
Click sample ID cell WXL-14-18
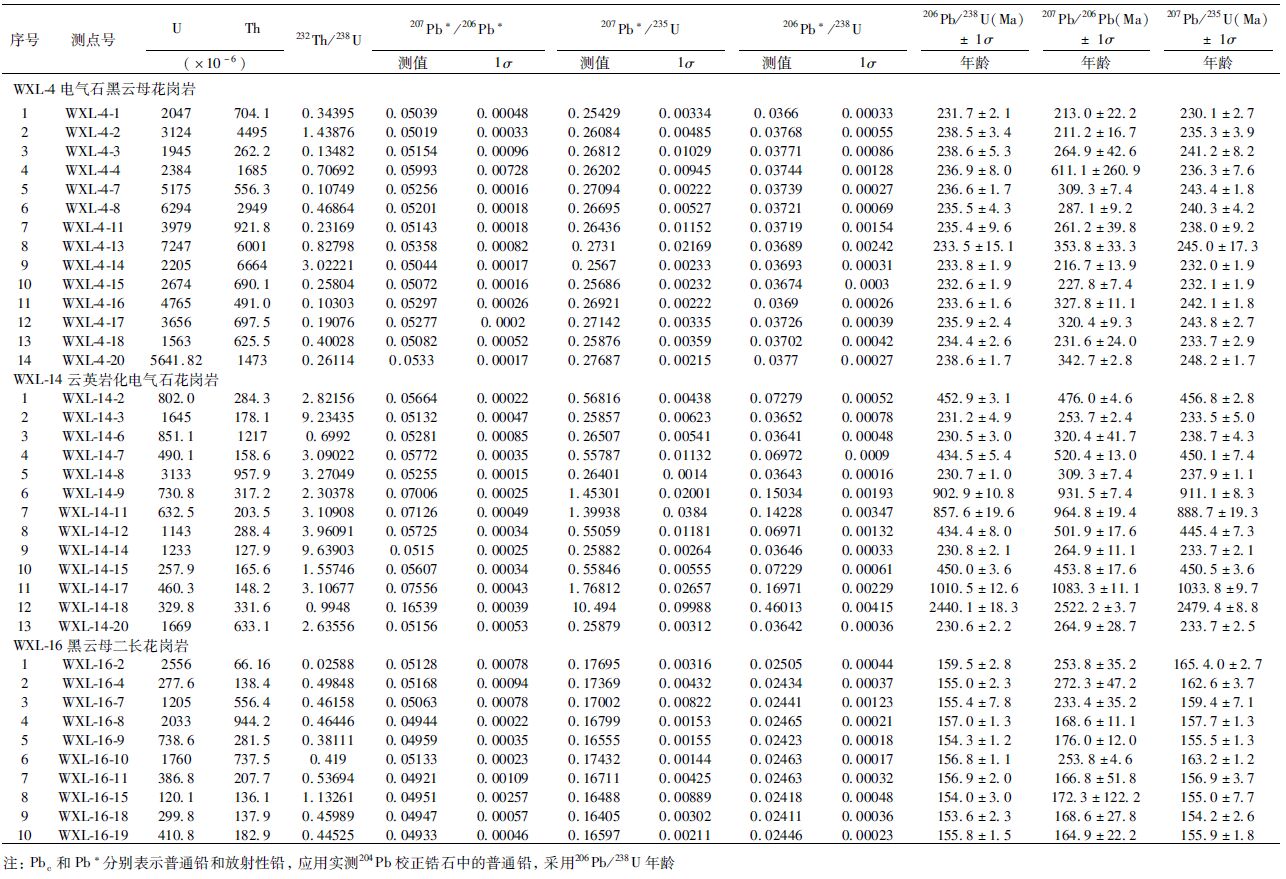pos(93,607)
